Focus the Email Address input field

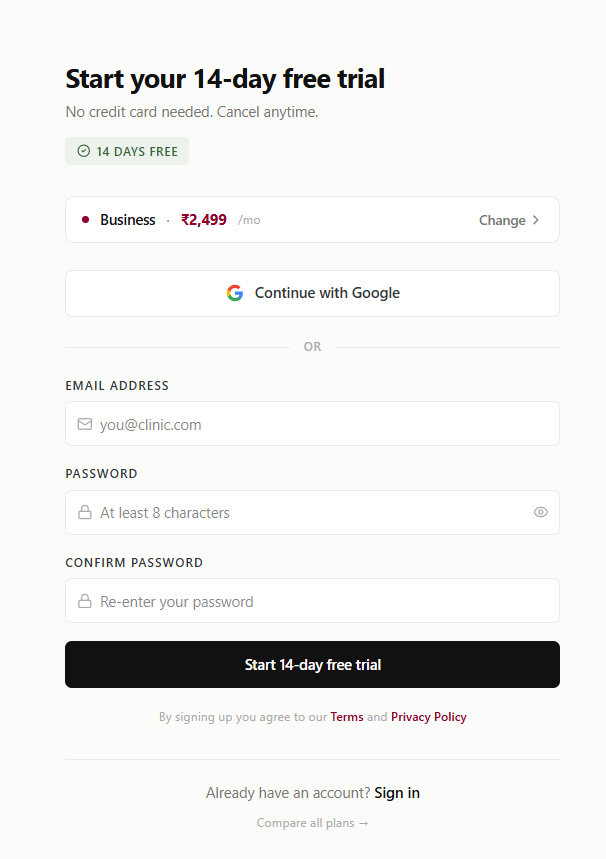pyautogui.click(x=325, y=424)
